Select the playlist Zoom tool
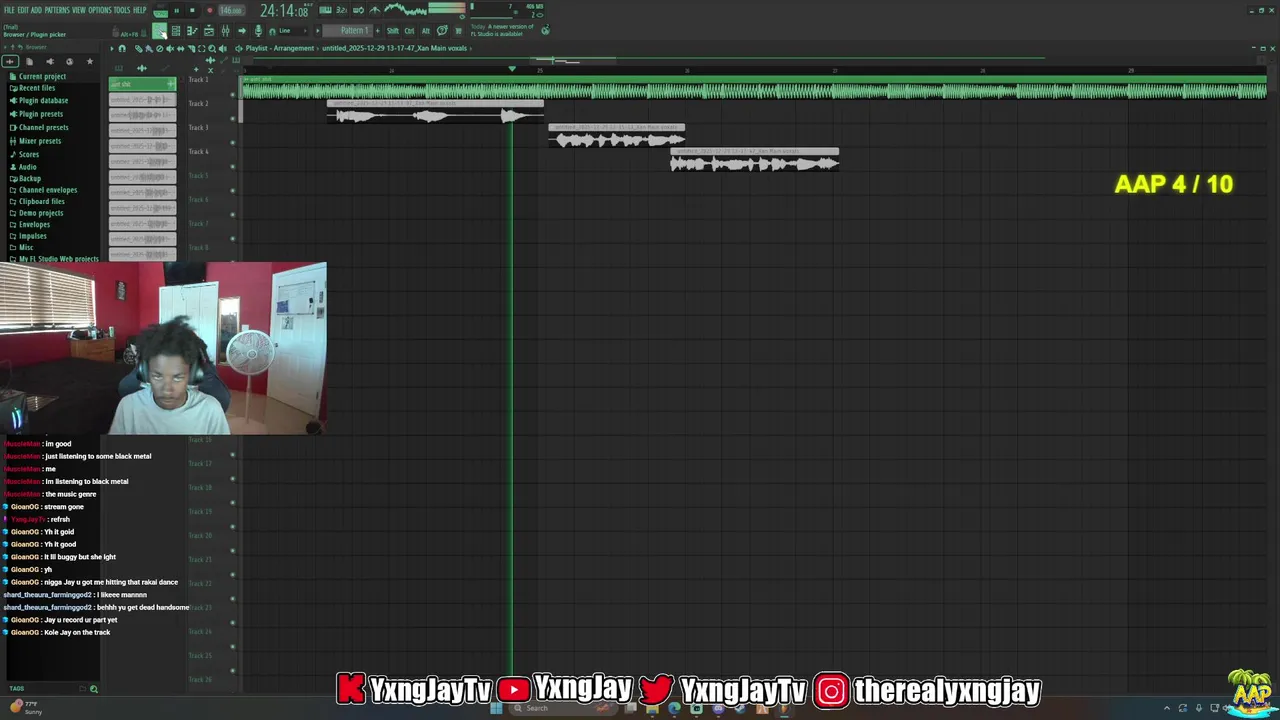1280x720 pixels. pyautogui.click(x=212, y=48)
